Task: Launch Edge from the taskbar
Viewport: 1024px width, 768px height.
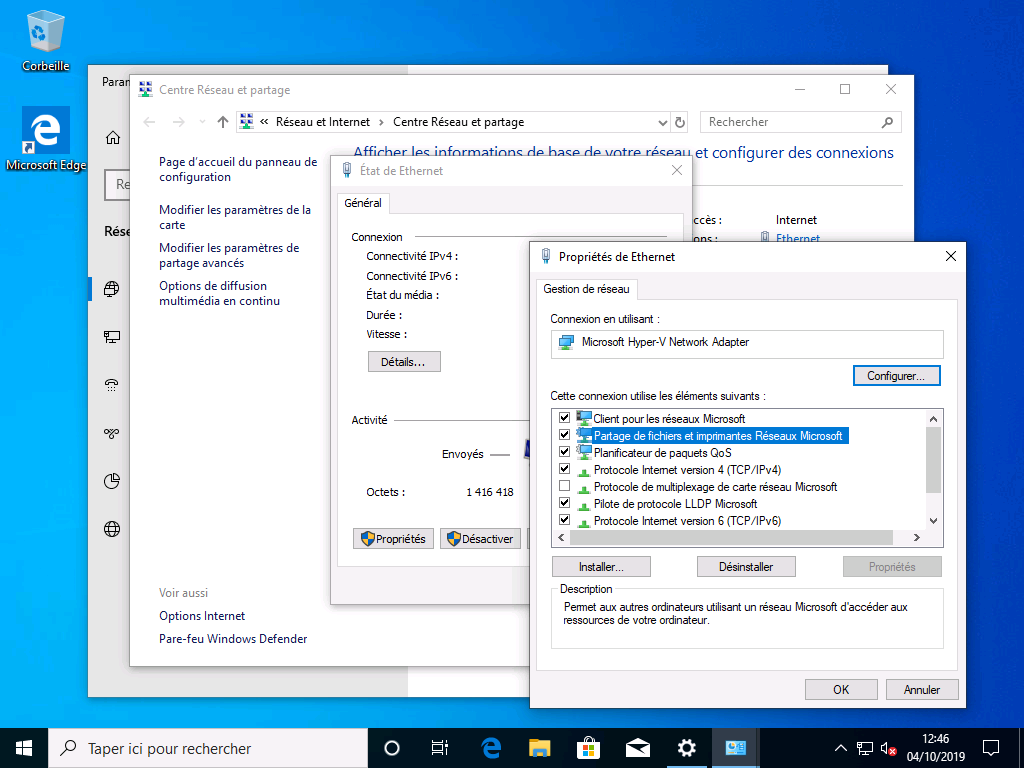Action: 490,748
